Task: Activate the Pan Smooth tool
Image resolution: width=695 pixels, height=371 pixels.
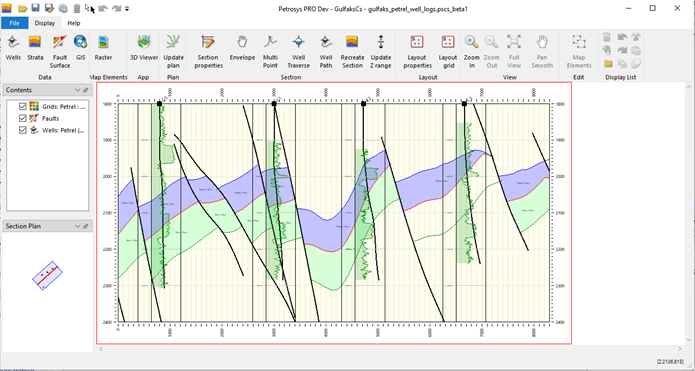Action: click(x=542, y=52)
